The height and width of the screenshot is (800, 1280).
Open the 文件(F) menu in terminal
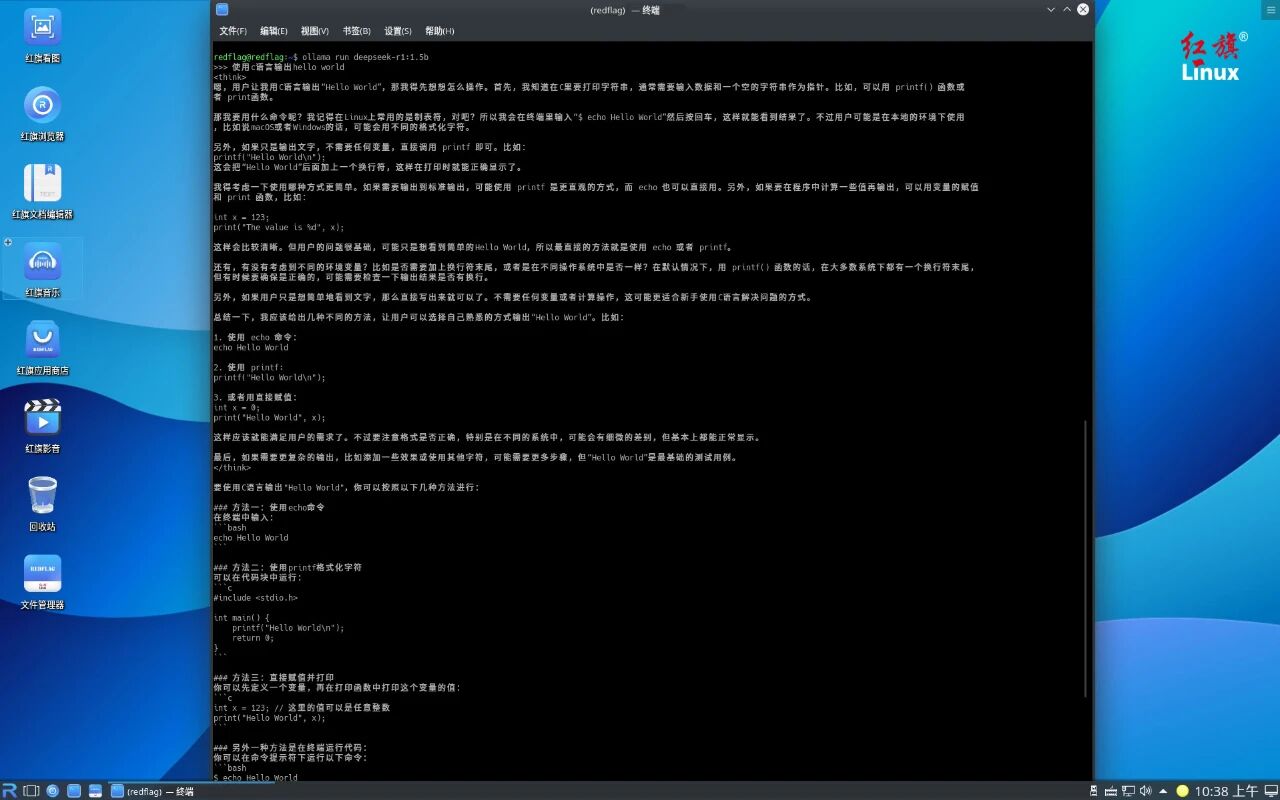click(233, 31)
